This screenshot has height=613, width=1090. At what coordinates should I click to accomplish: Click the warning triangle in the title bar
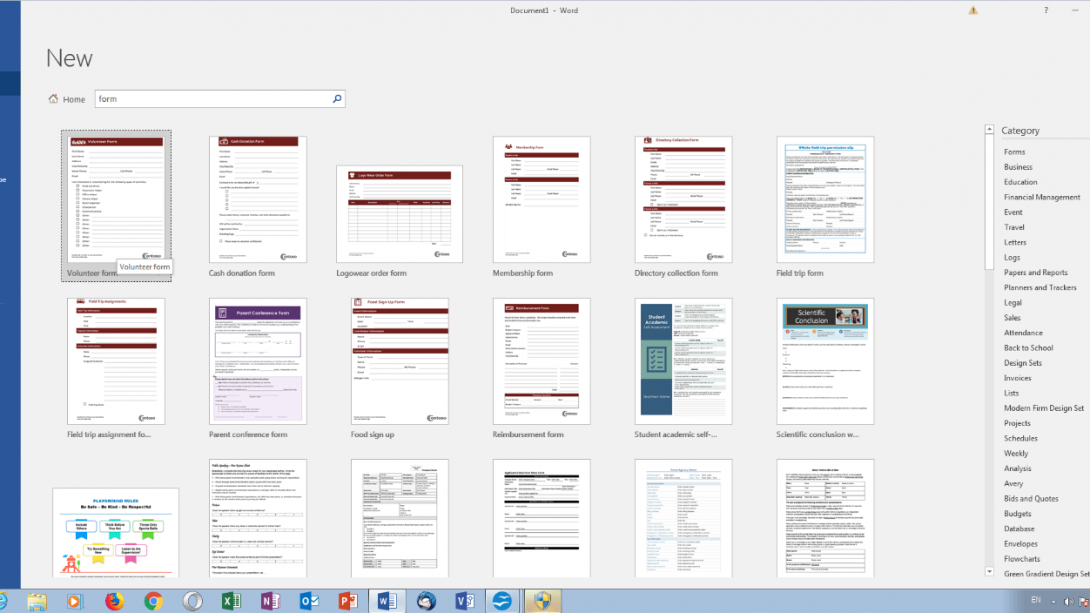[973, 9]
